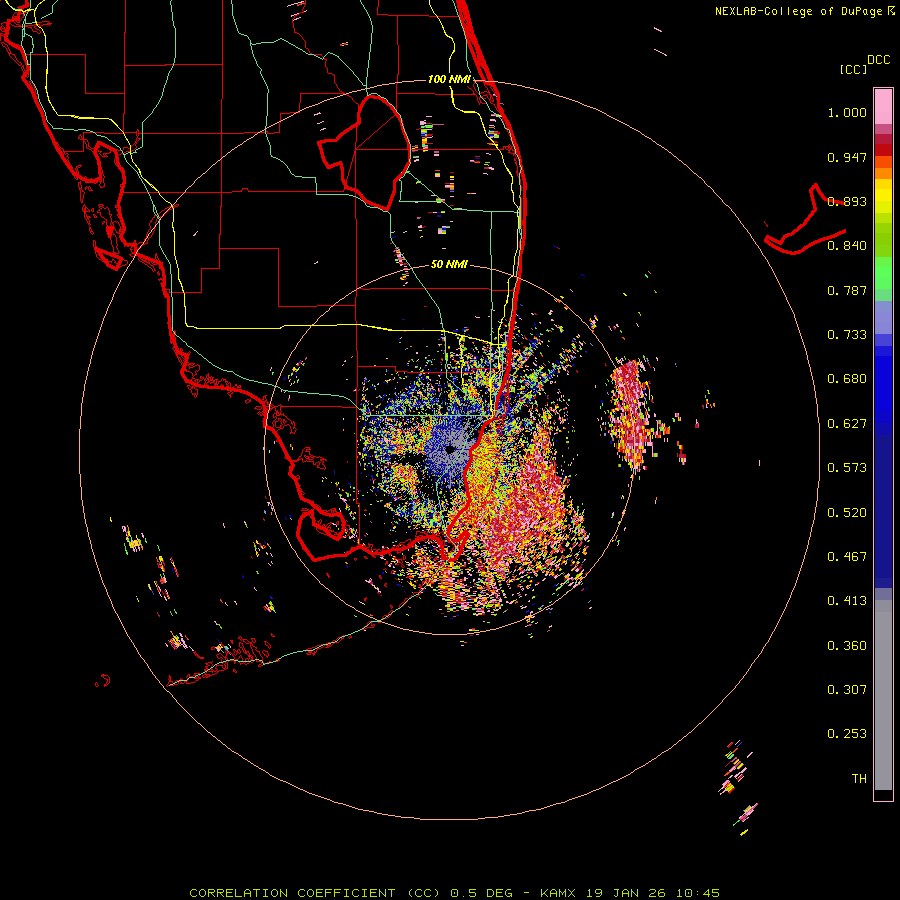Select the 0.627 scale value
Screen dimensions: 900x900
(x=847, y=424)
